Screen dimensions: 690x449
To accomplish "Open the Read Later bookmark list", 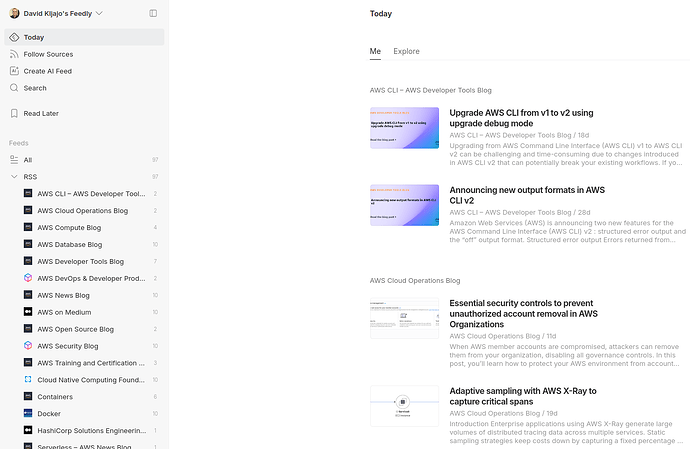I will coord(41,113).
